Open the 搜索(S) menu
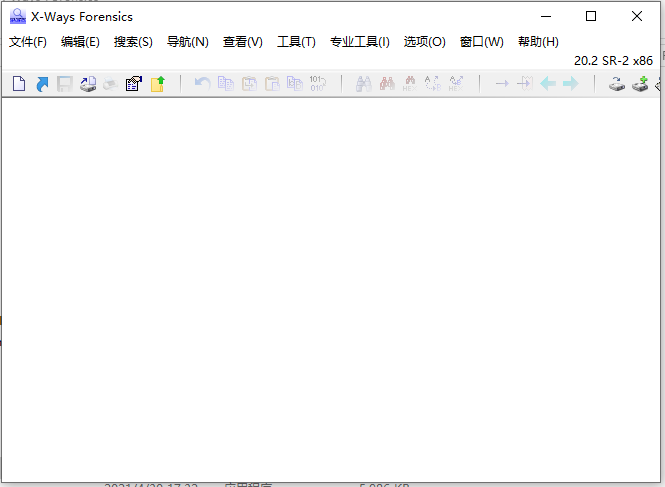The height and width of the screenshot is (487, 665). click(133, 42)
